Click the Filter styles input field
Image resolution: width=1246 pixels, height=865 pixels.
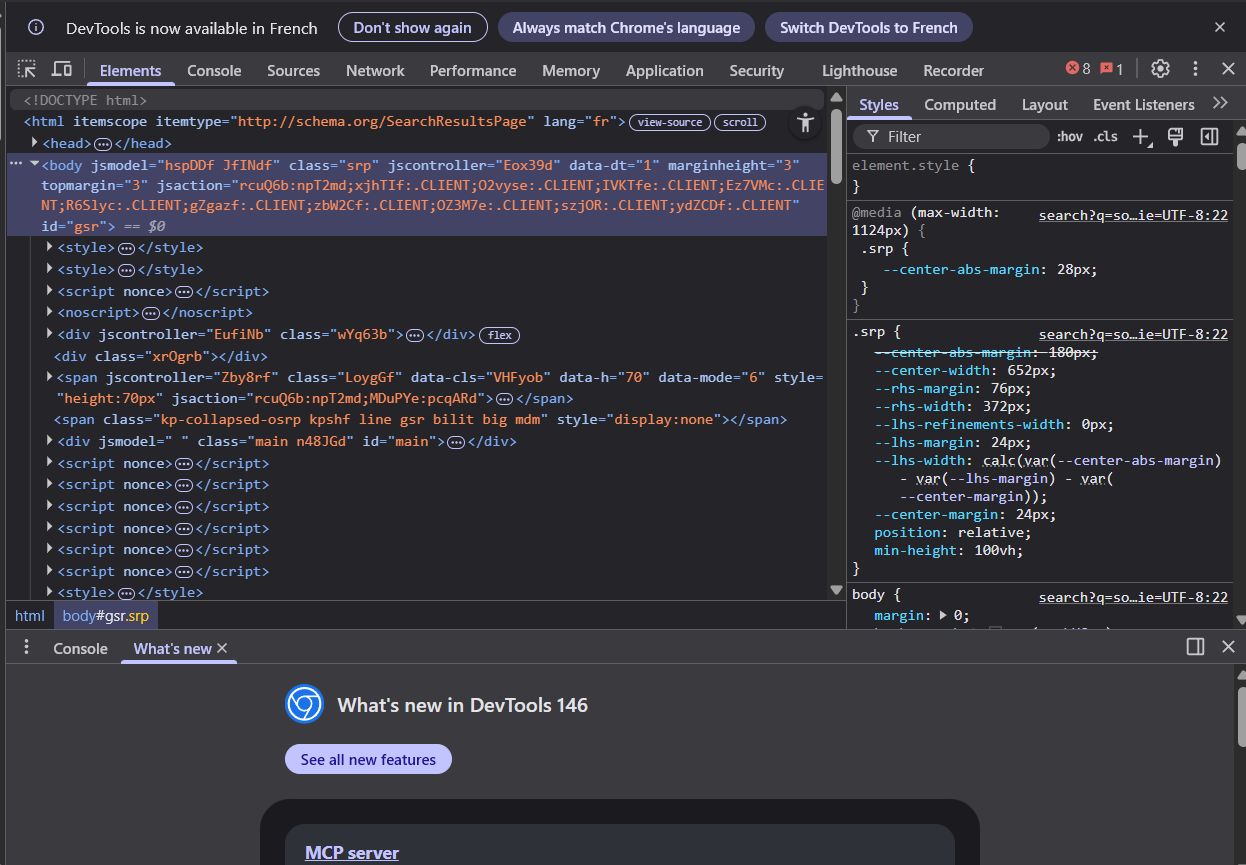click(950, 136)
